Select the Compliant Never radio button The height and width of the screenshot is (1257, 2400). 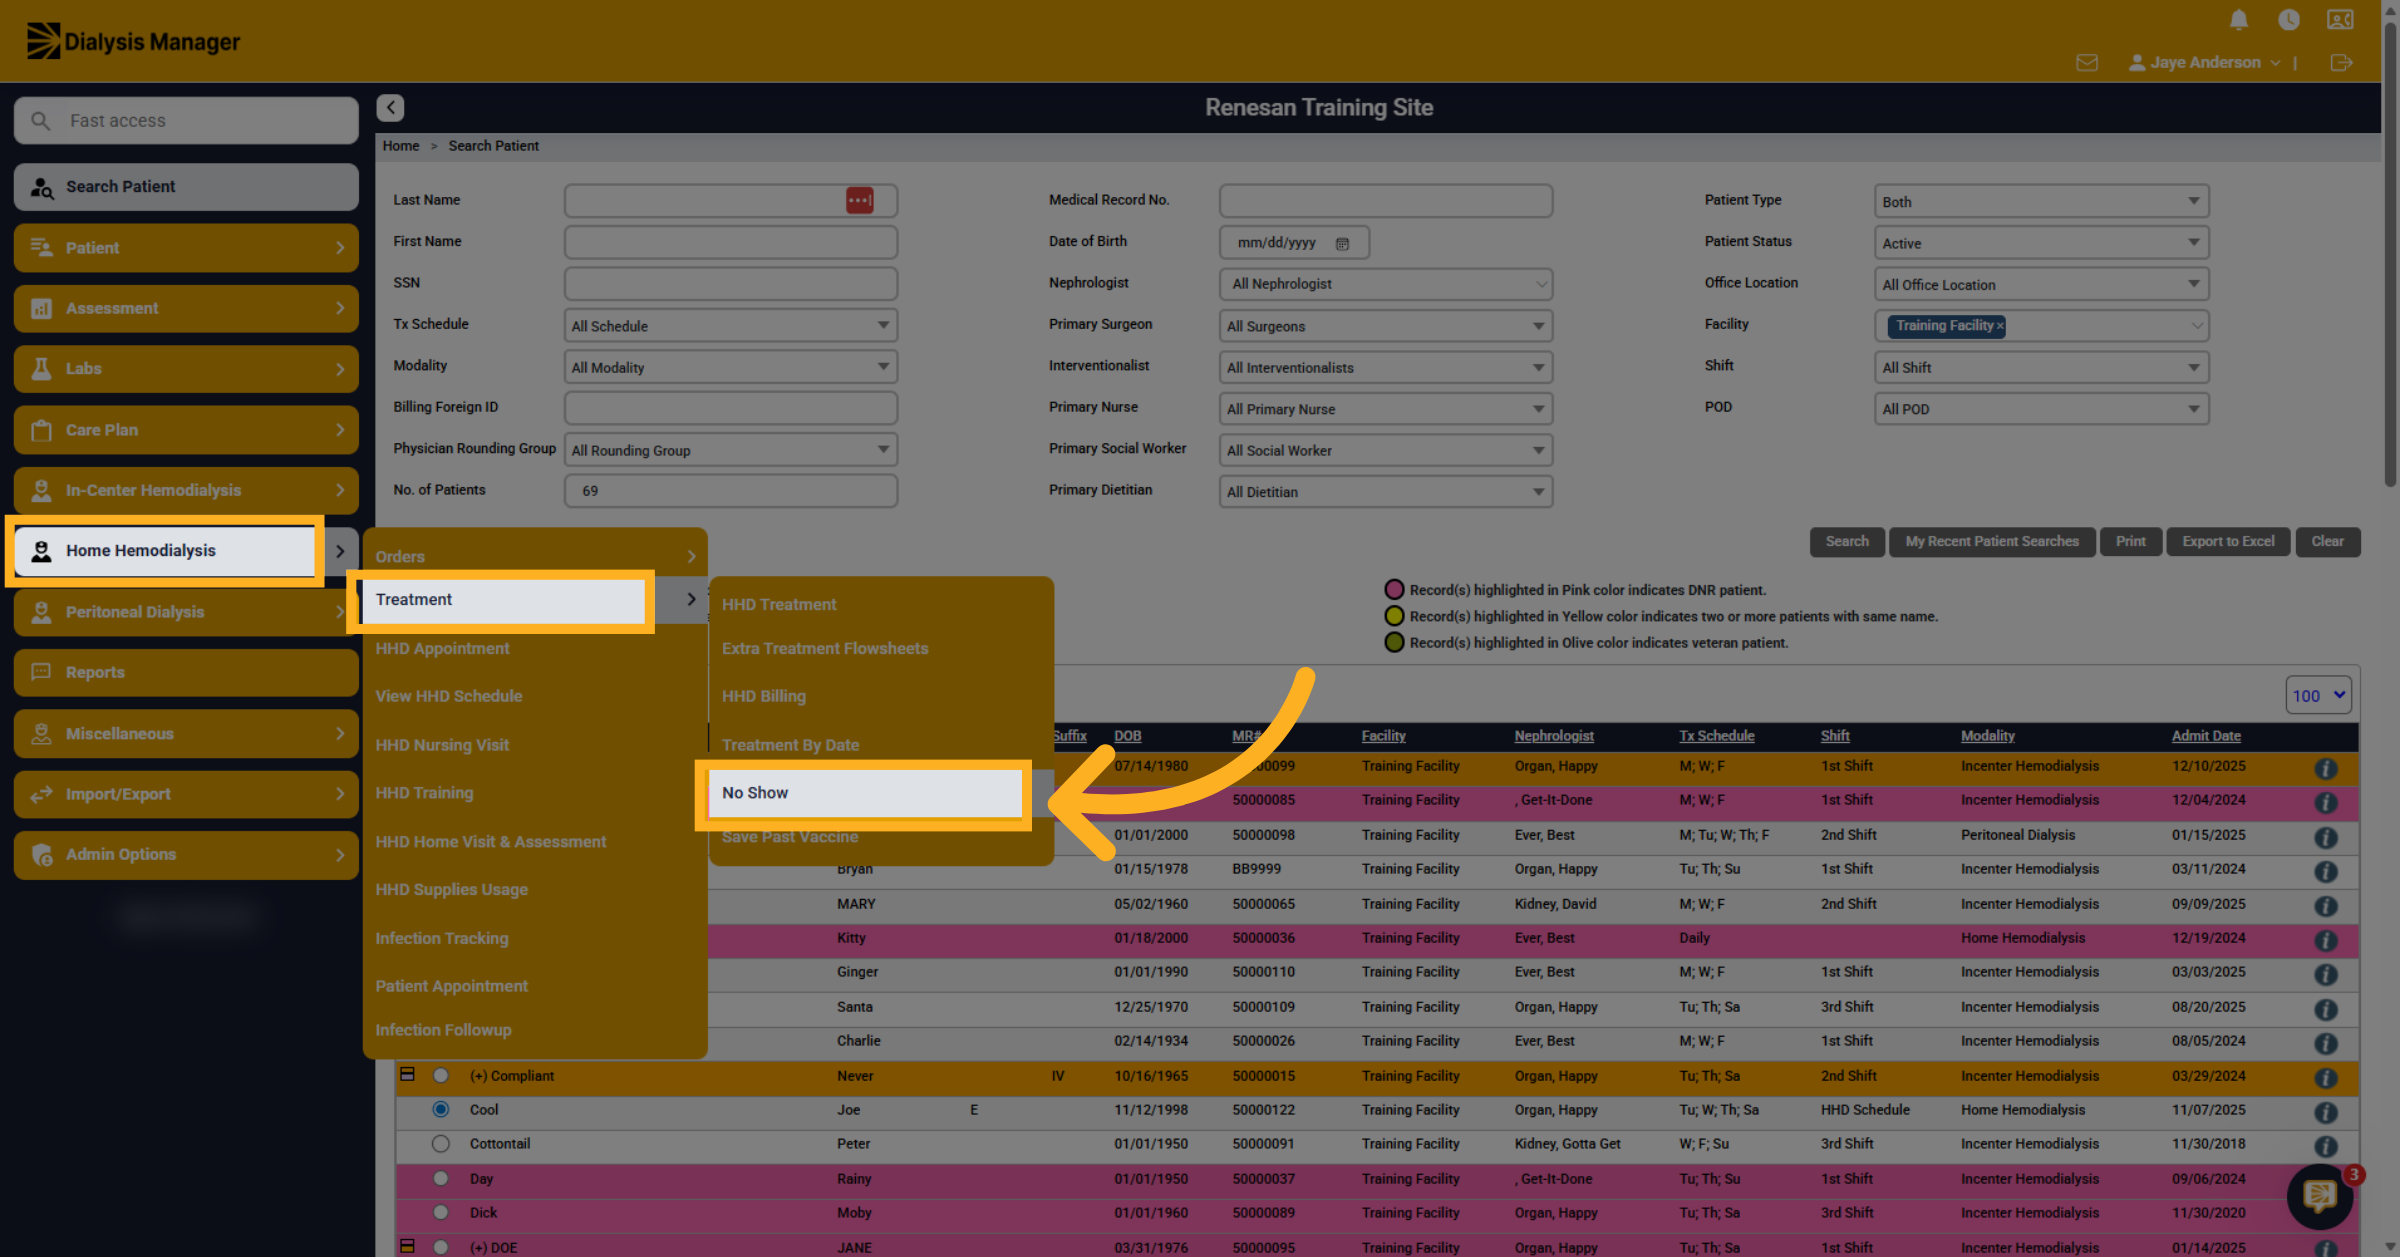440,1075
